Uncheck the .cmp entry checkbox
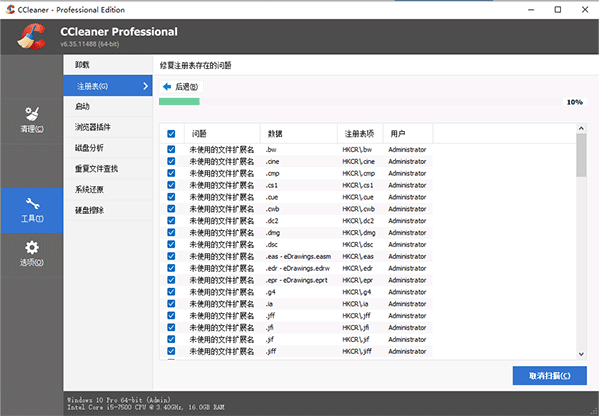The image size is (599, 416). pos(171,173)
